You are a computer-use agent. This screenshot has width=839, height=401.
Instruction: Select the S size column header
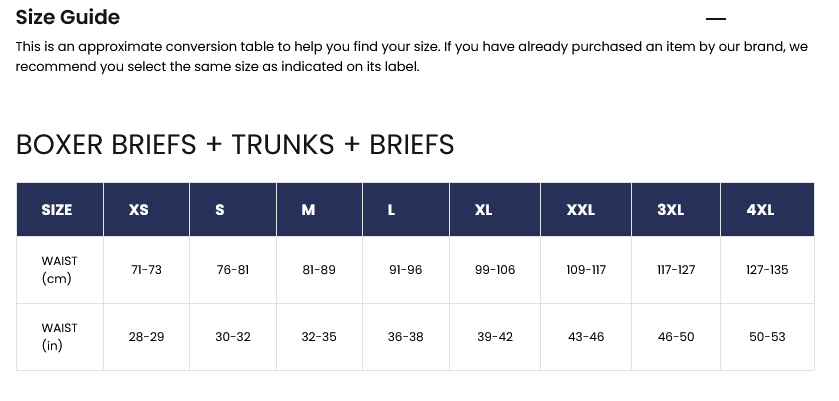(220, 210)
